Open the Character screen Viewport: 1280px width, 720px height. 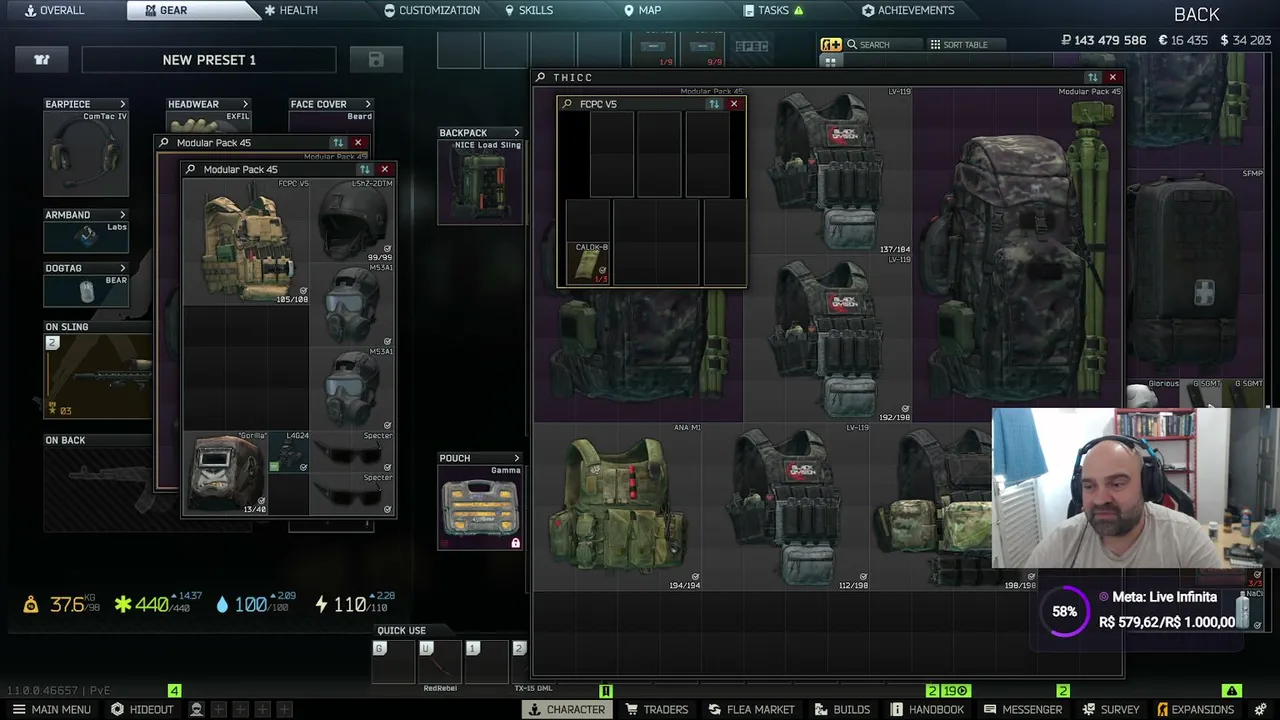(567, 709)
